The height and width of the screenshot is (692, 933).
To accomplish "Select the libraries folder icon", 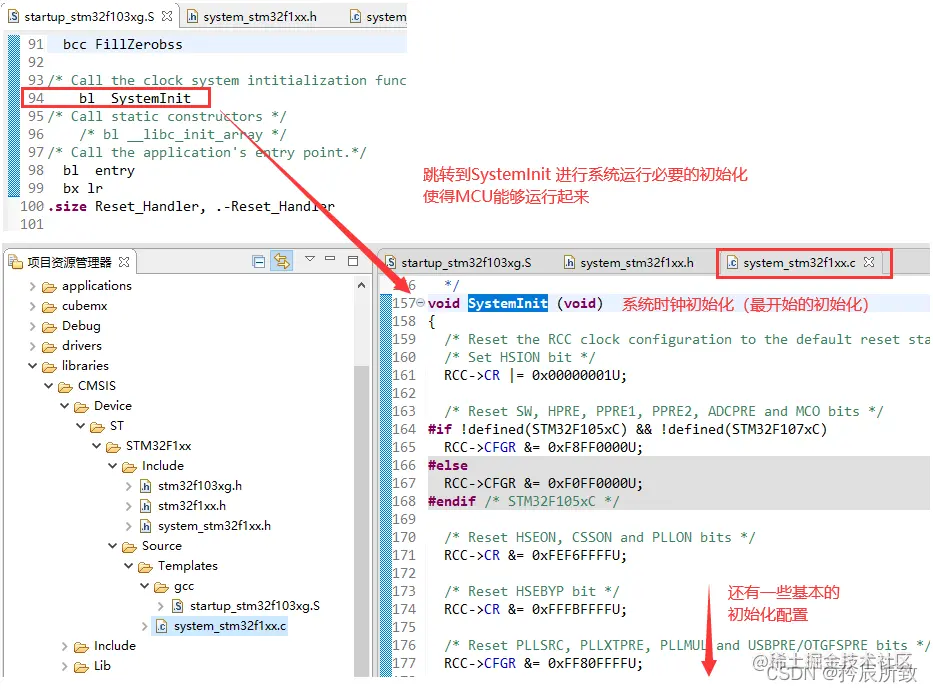I will (x=49, y=367).
